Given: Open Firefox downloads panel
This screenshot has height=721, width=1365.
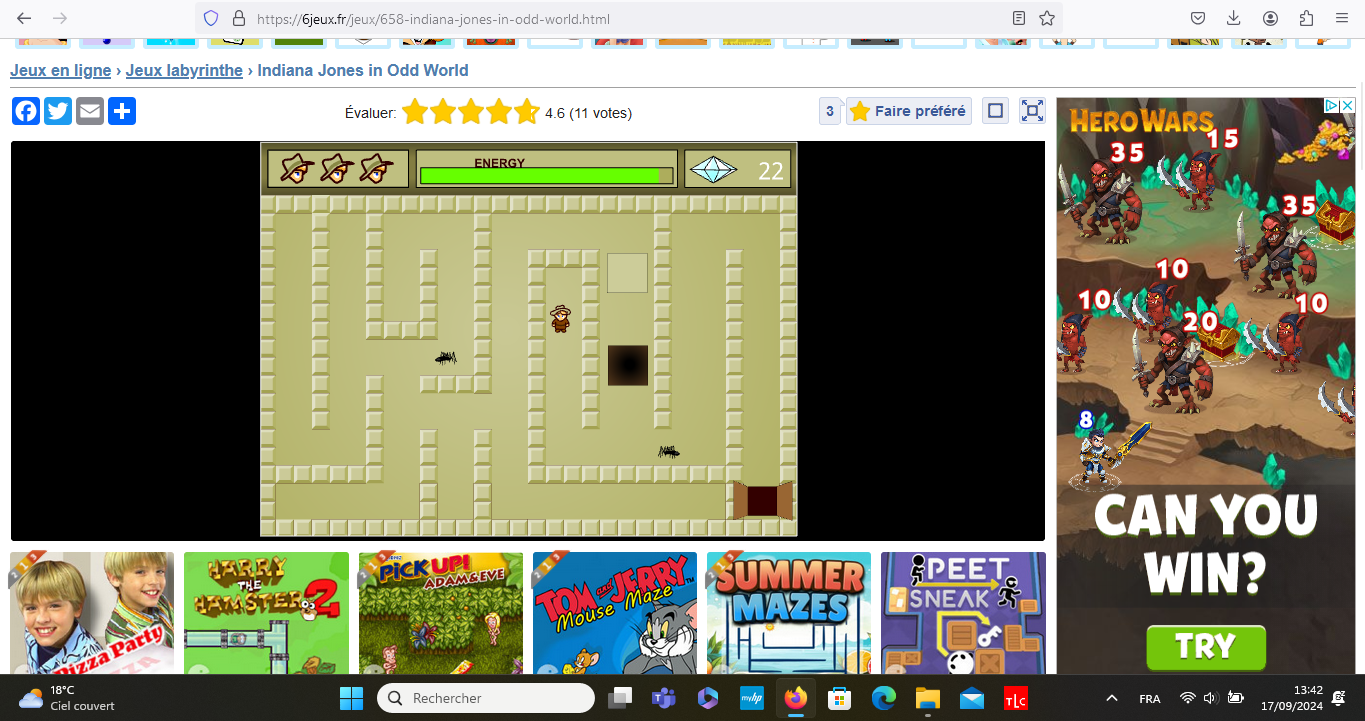Looking at the screenshot, I should (x=1234, y=18).
